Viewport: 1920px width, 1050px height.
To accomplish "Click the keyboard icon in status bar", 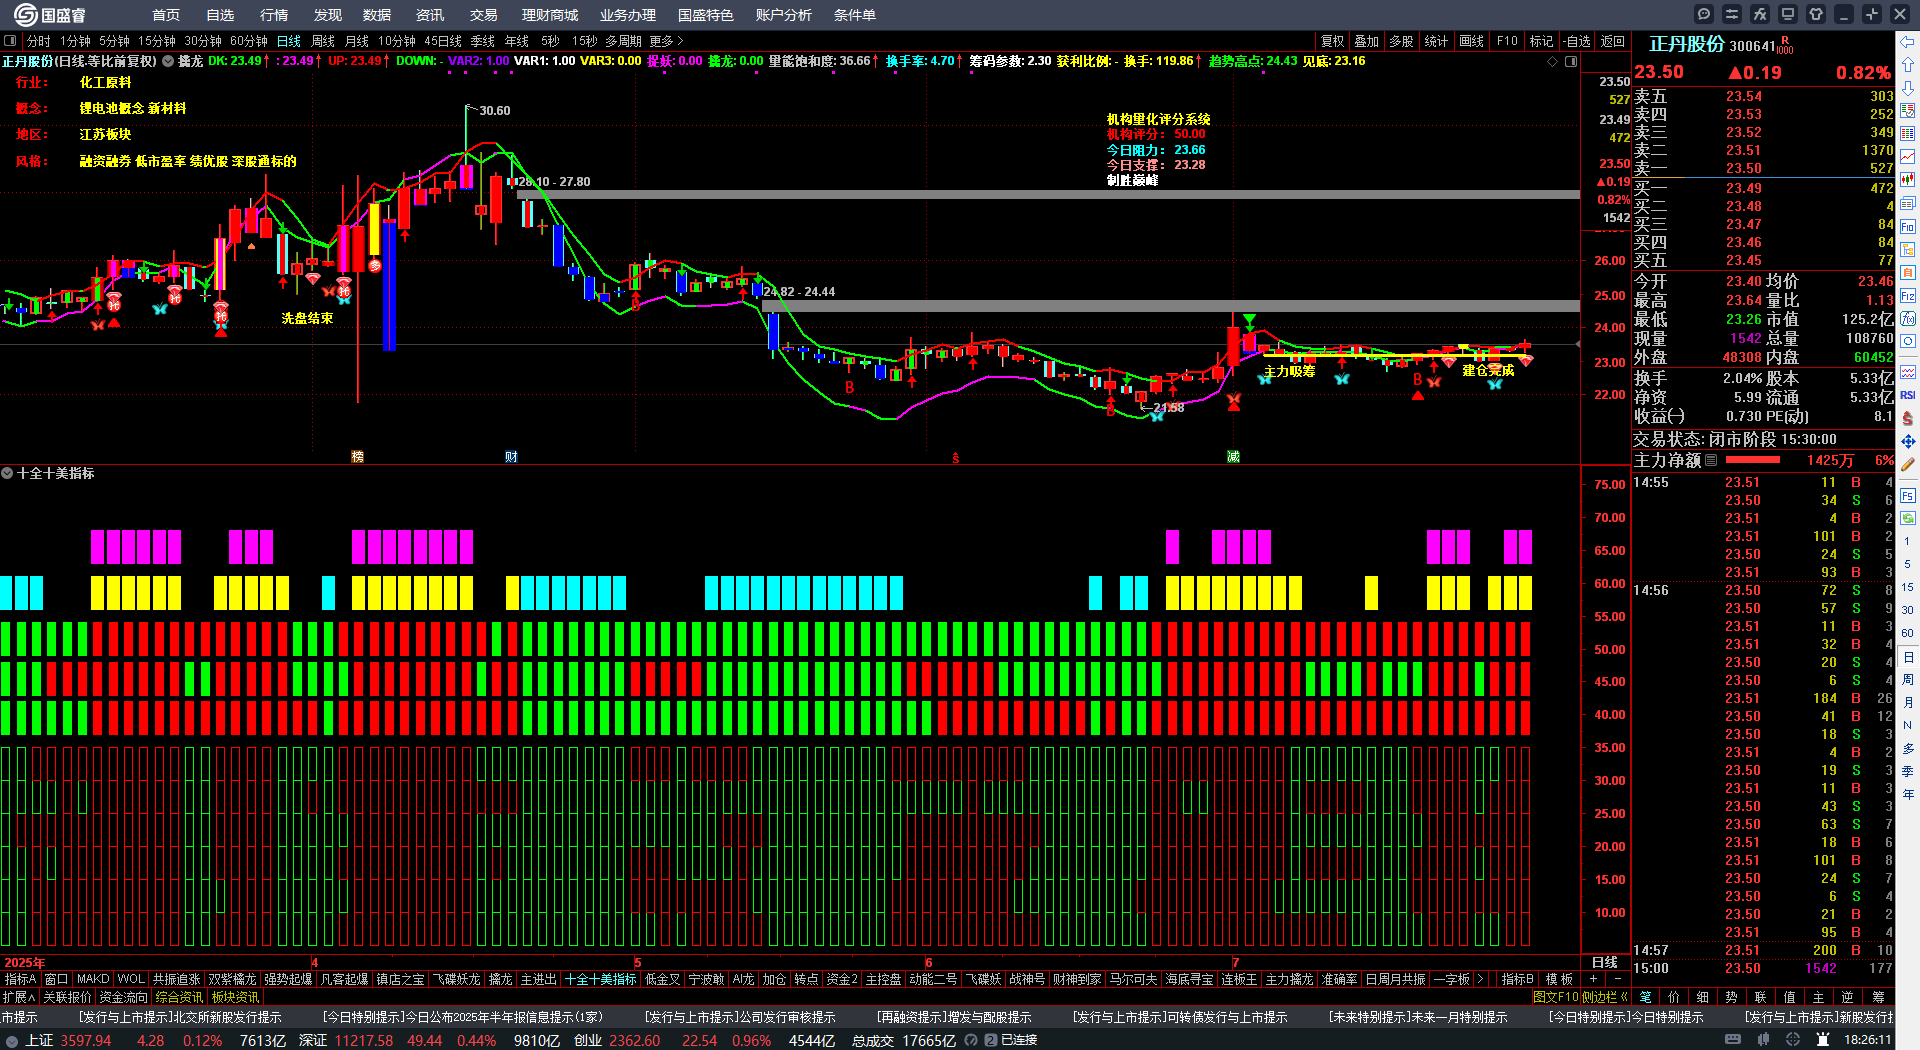I will (1733, 1040).
